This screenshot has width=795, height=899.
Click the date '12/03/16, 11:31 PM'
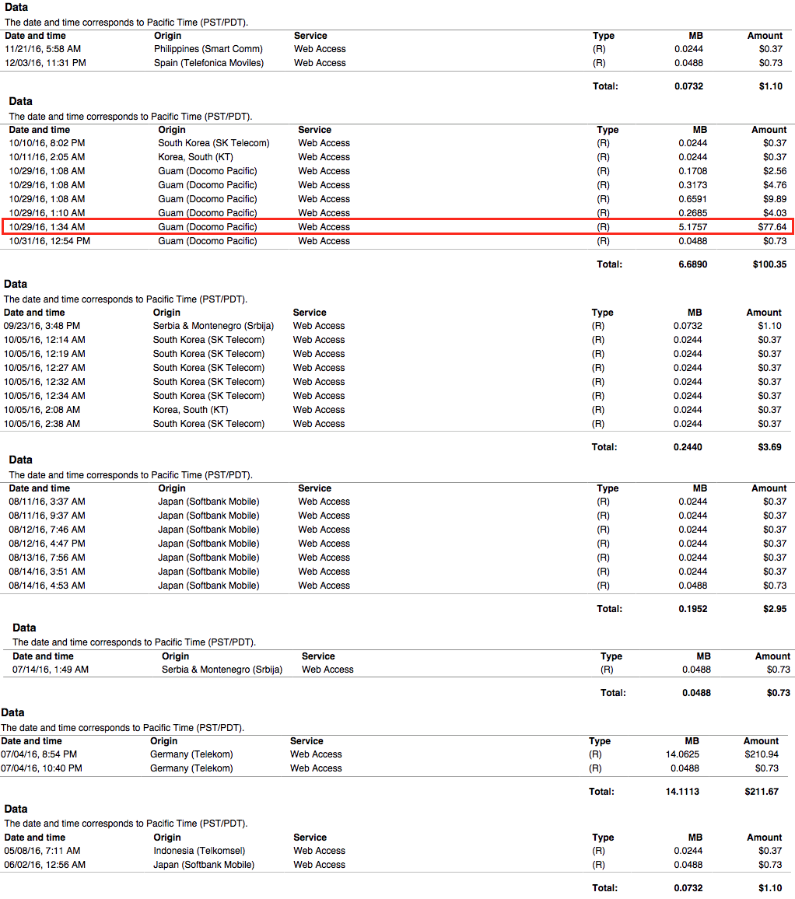(46, 63)
